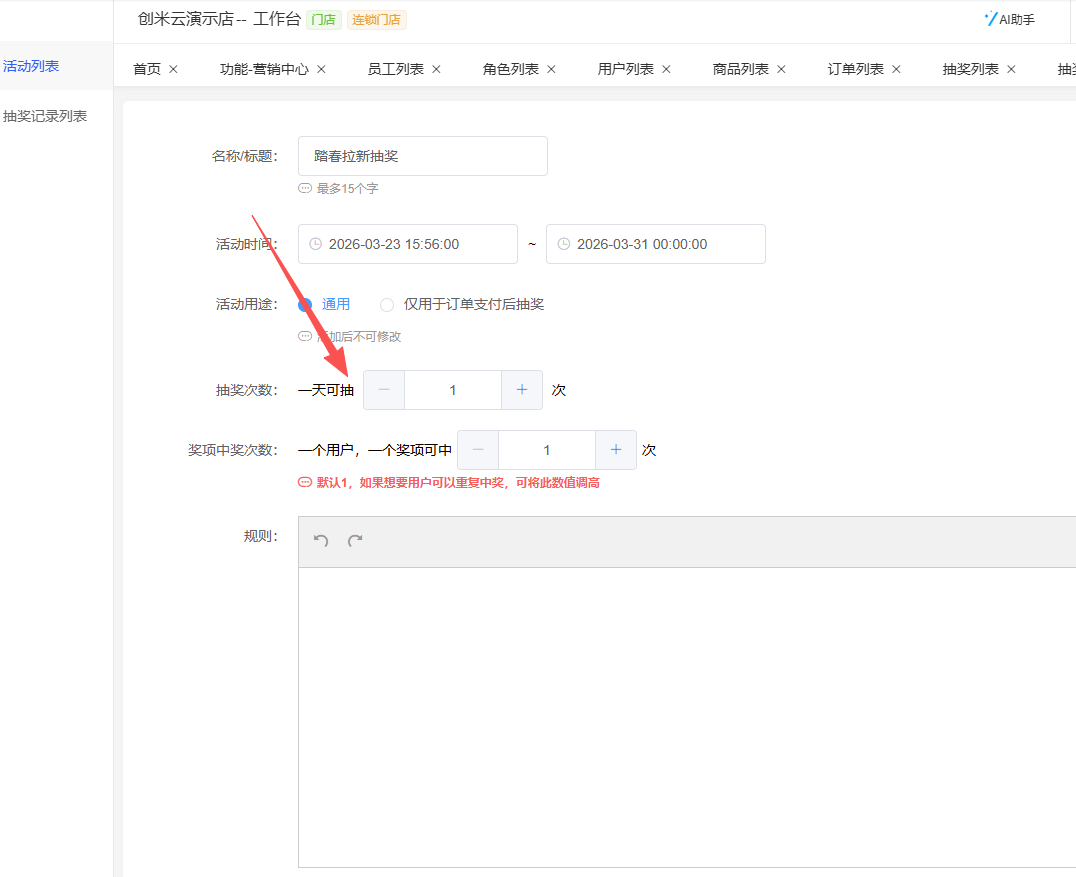Decrease daily draw count with minus button
The width and height of the screenshot is (1076, 877).
pyautogui.click(x=384, y=390)
